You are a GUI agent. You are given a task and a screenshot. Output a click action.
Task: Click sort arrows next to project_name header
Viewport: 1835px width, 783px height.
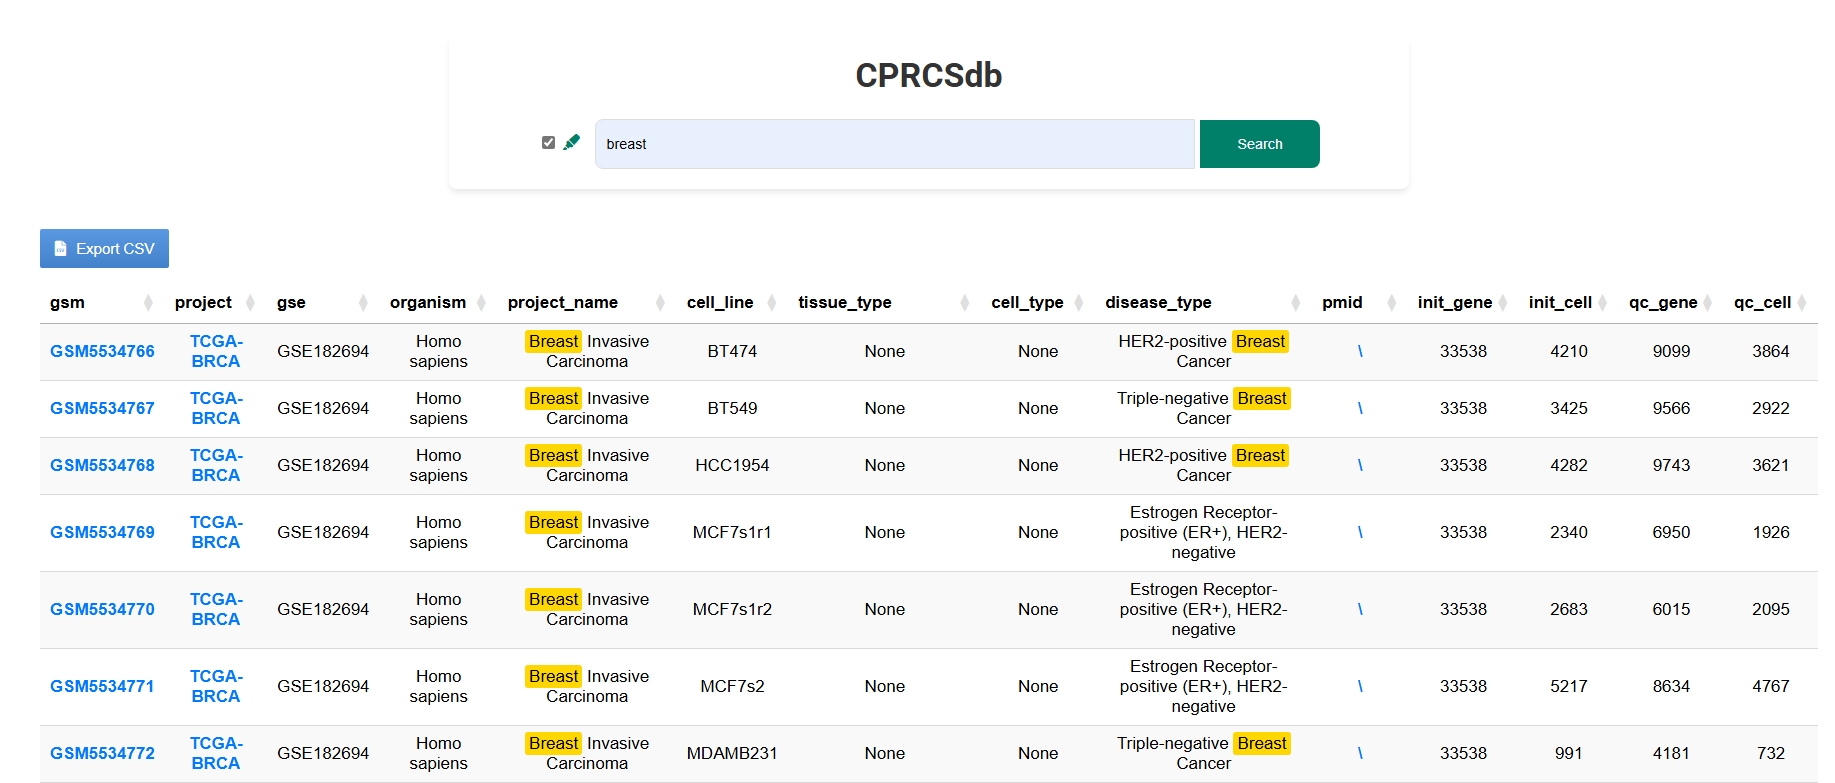(660, 303)
